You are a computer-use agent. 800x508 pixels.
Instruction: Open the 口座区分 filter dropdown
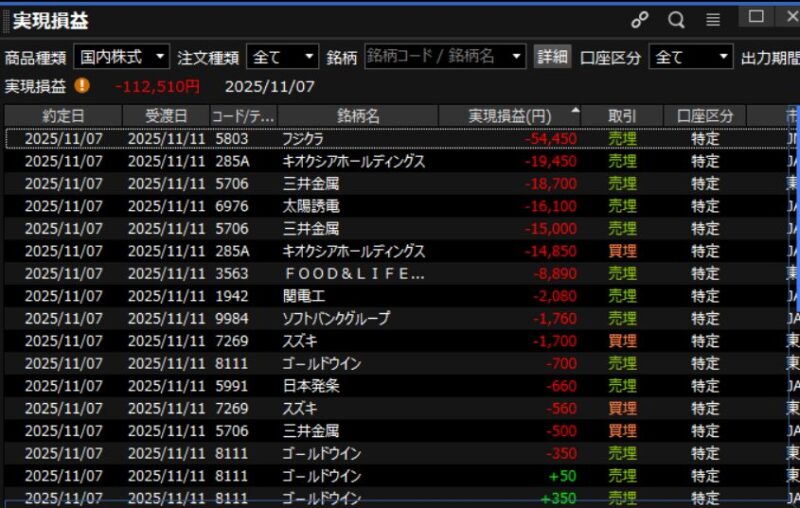point(690,57)
